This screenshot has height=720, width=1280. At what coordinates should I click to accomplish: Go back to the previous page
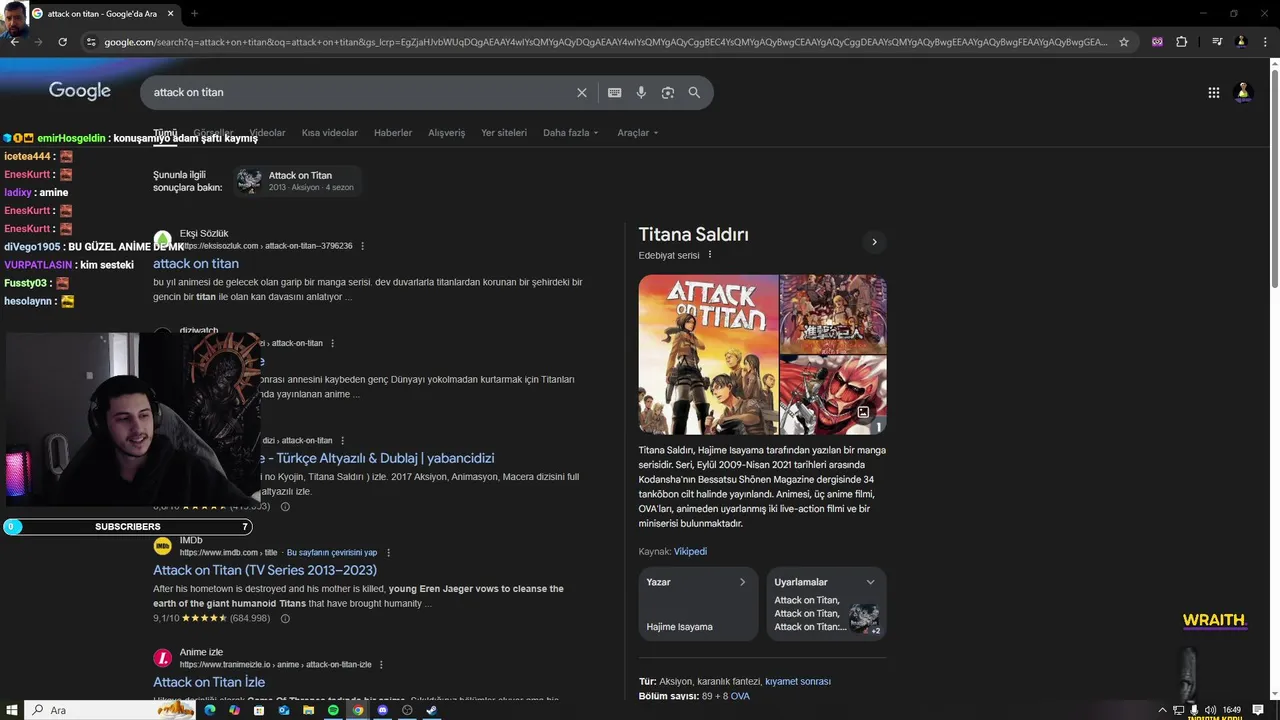click(14, 42)
